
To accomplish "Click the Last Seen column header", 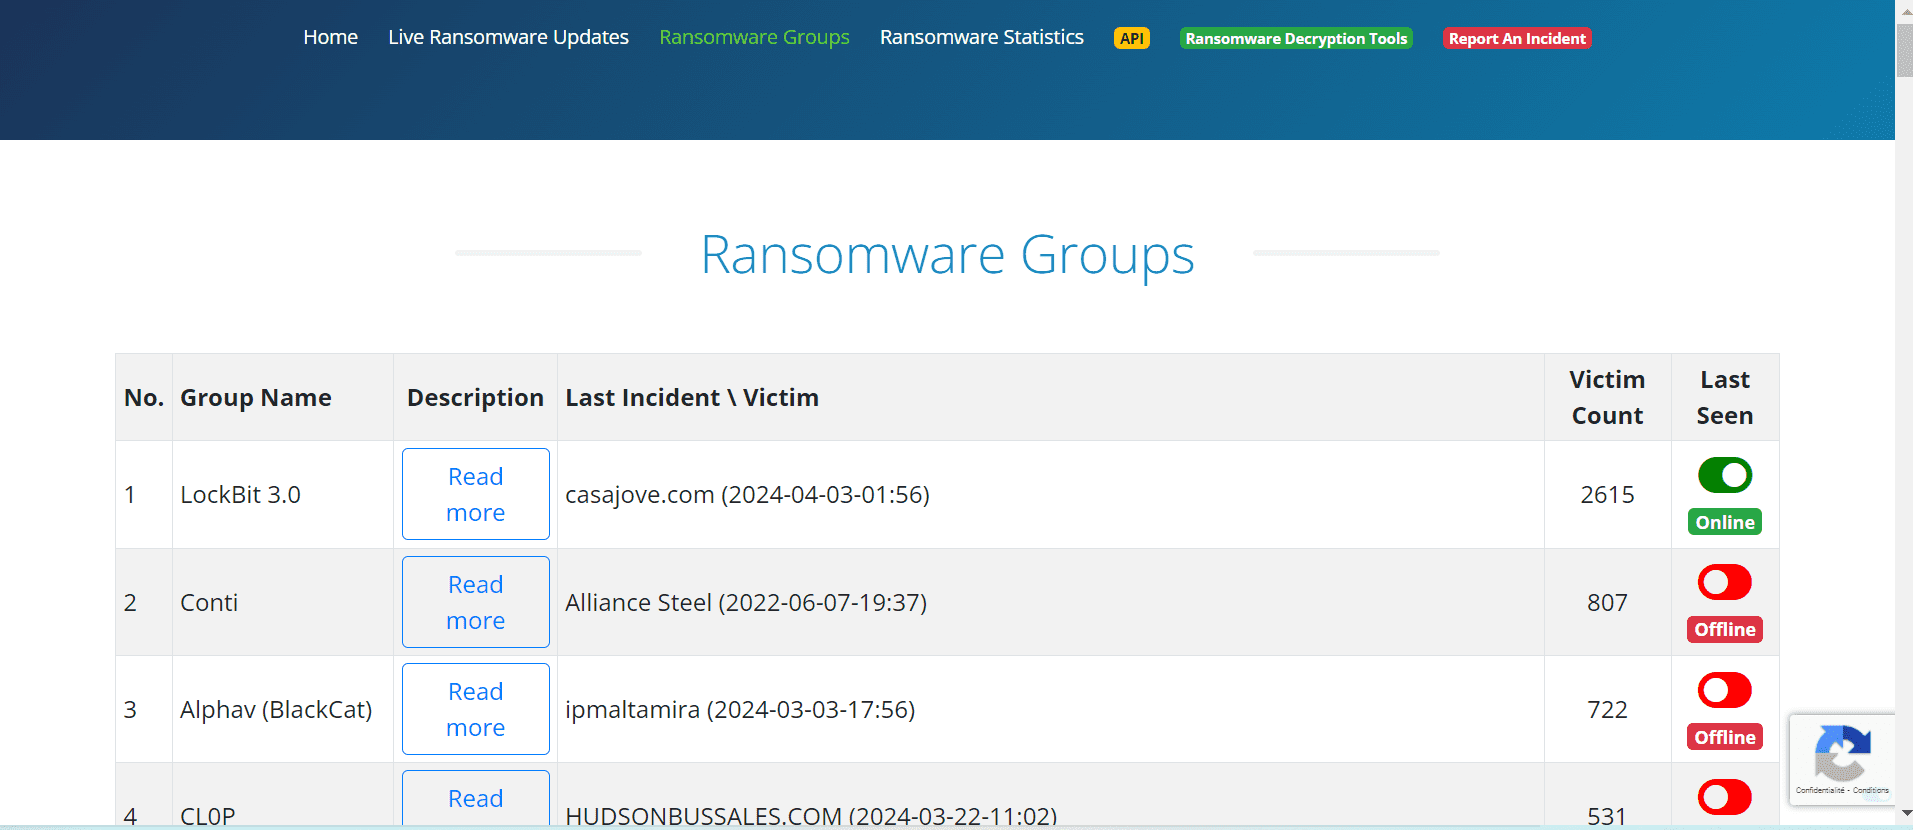I will 1725,397.
